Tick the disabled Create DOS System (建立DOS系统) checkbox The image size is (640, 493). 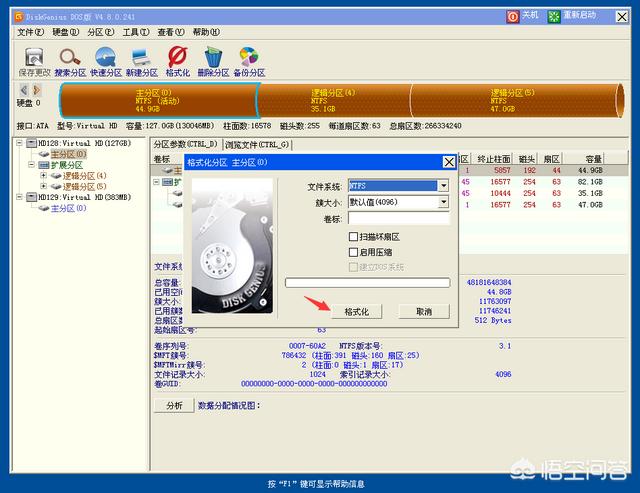(353, 267)
